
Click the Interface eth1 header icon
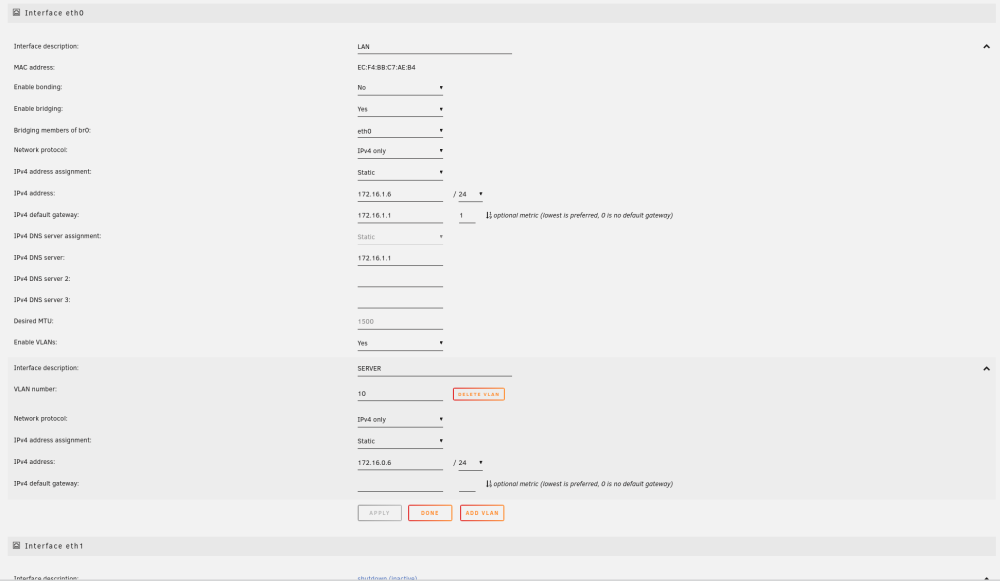tap(17, 545)
